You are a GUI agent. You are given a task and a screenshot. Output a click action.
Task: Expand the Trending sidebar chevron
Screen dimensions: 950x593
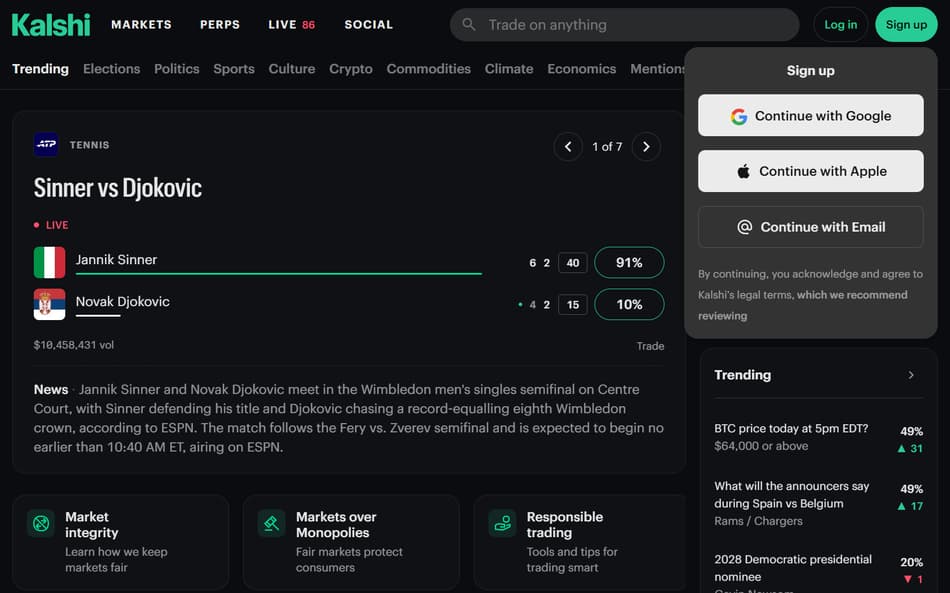point(911,375)
